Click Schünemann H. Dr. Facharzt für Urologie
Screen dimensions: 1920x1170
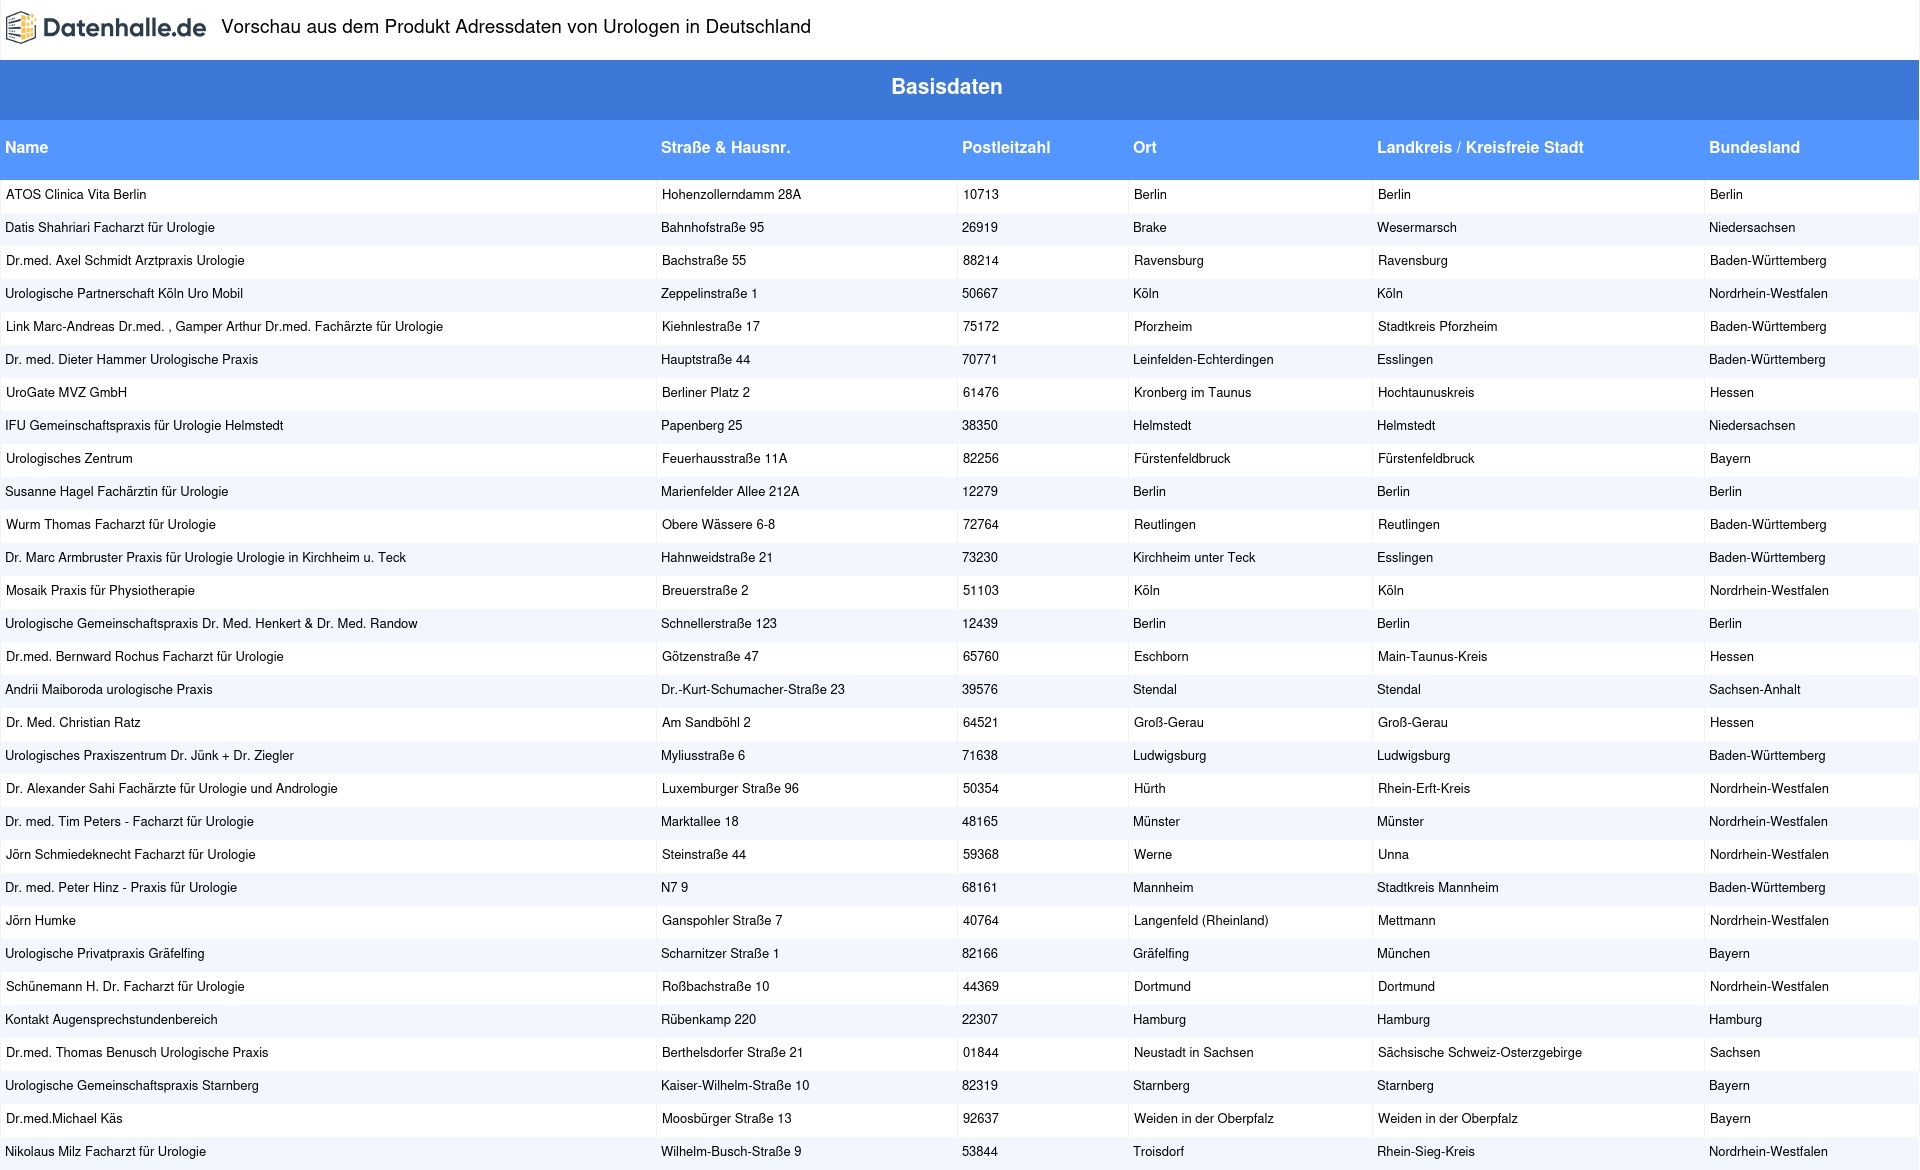tap(125, 986)
